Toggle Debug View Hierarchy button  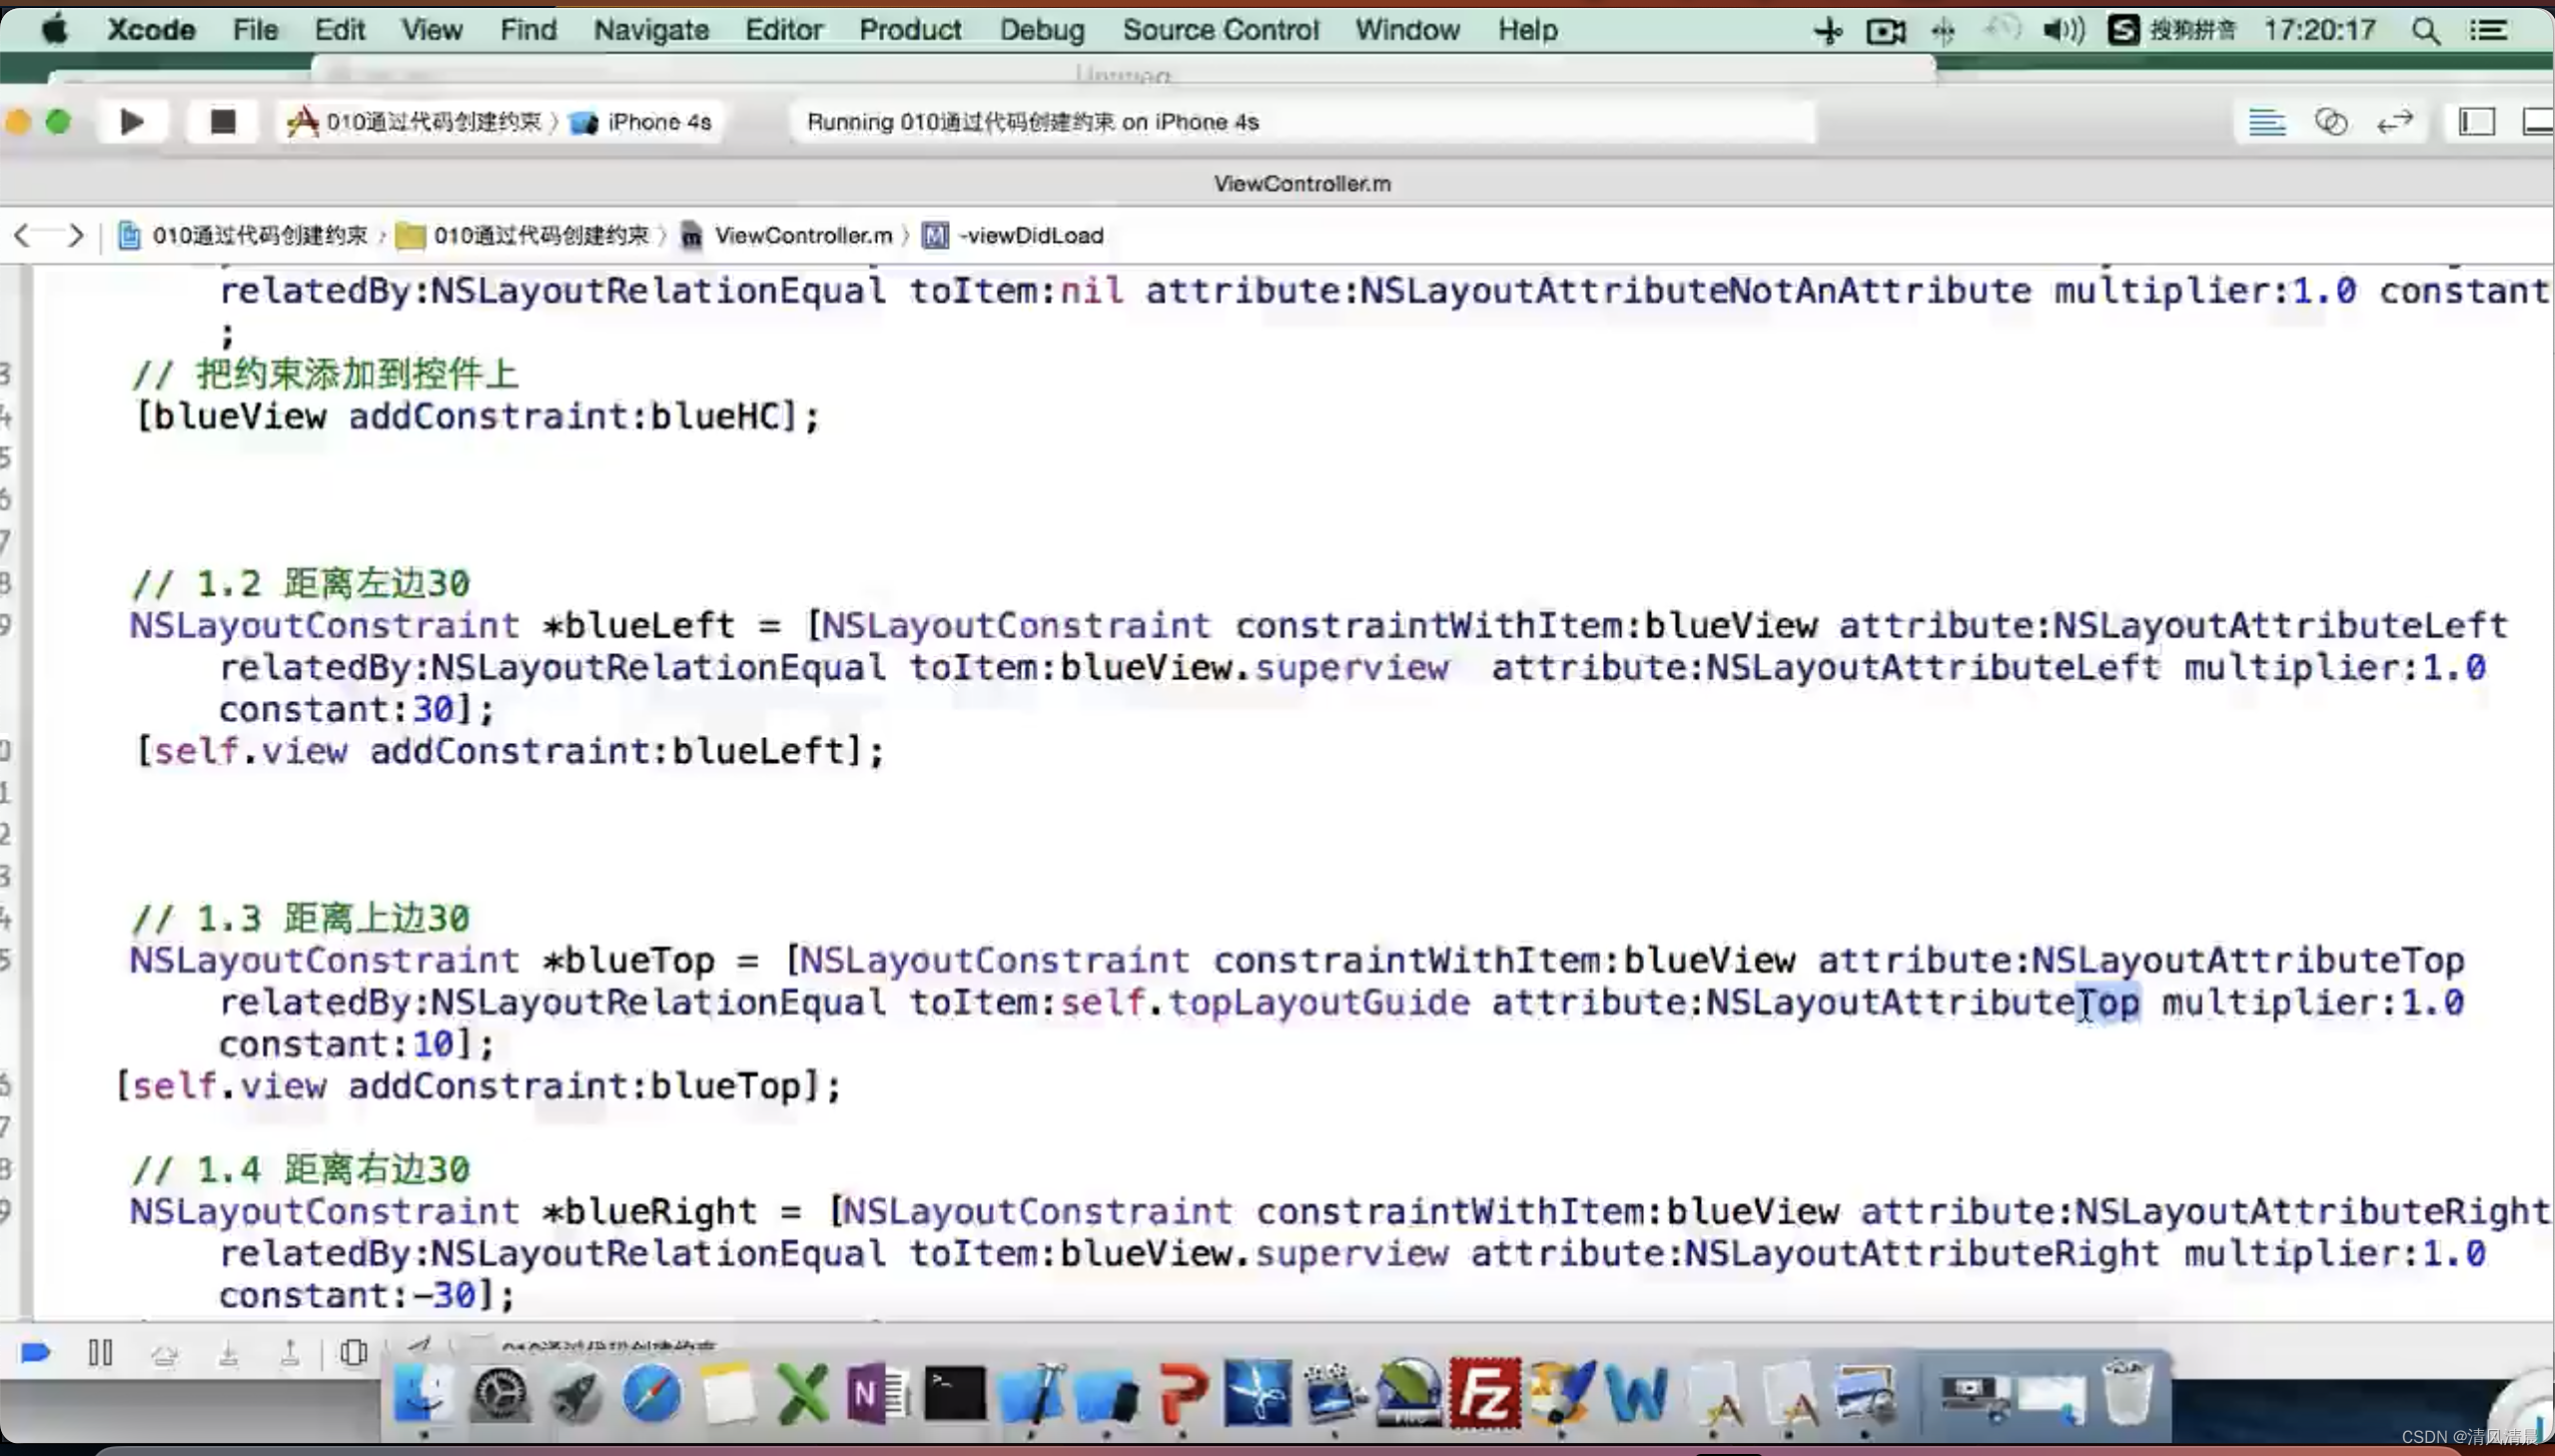tap(353, 1353)
